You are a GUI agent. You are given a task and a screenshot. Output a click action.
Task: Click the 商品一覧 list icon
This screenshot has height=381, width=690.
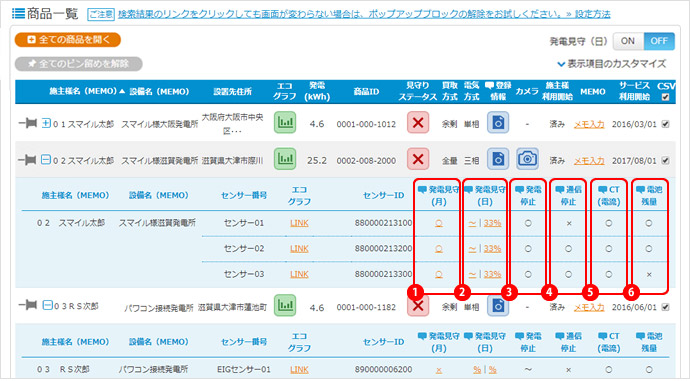tap(18, 14)
